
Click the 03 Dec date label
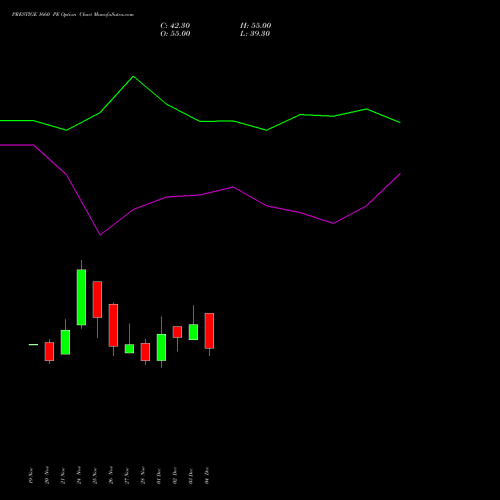191,475
